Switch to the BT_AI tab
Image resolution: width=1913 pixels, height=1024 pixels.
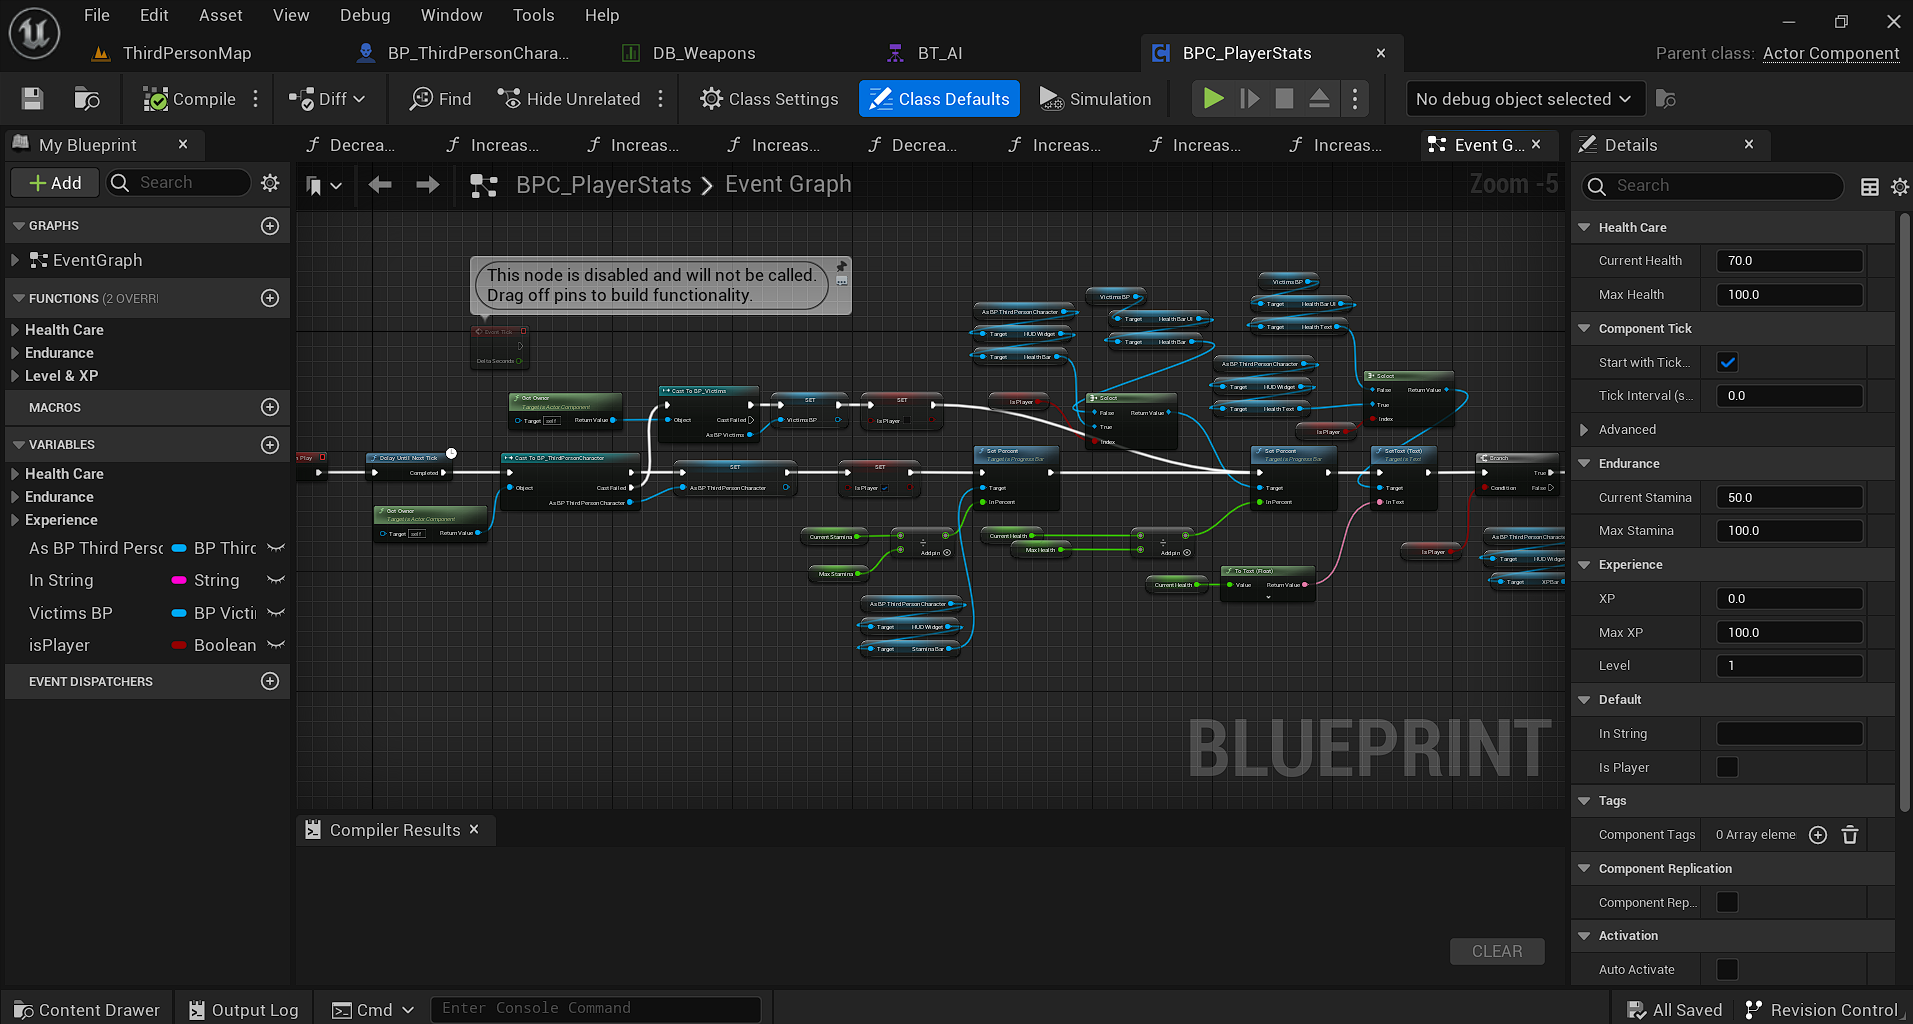tap(940, 53)
